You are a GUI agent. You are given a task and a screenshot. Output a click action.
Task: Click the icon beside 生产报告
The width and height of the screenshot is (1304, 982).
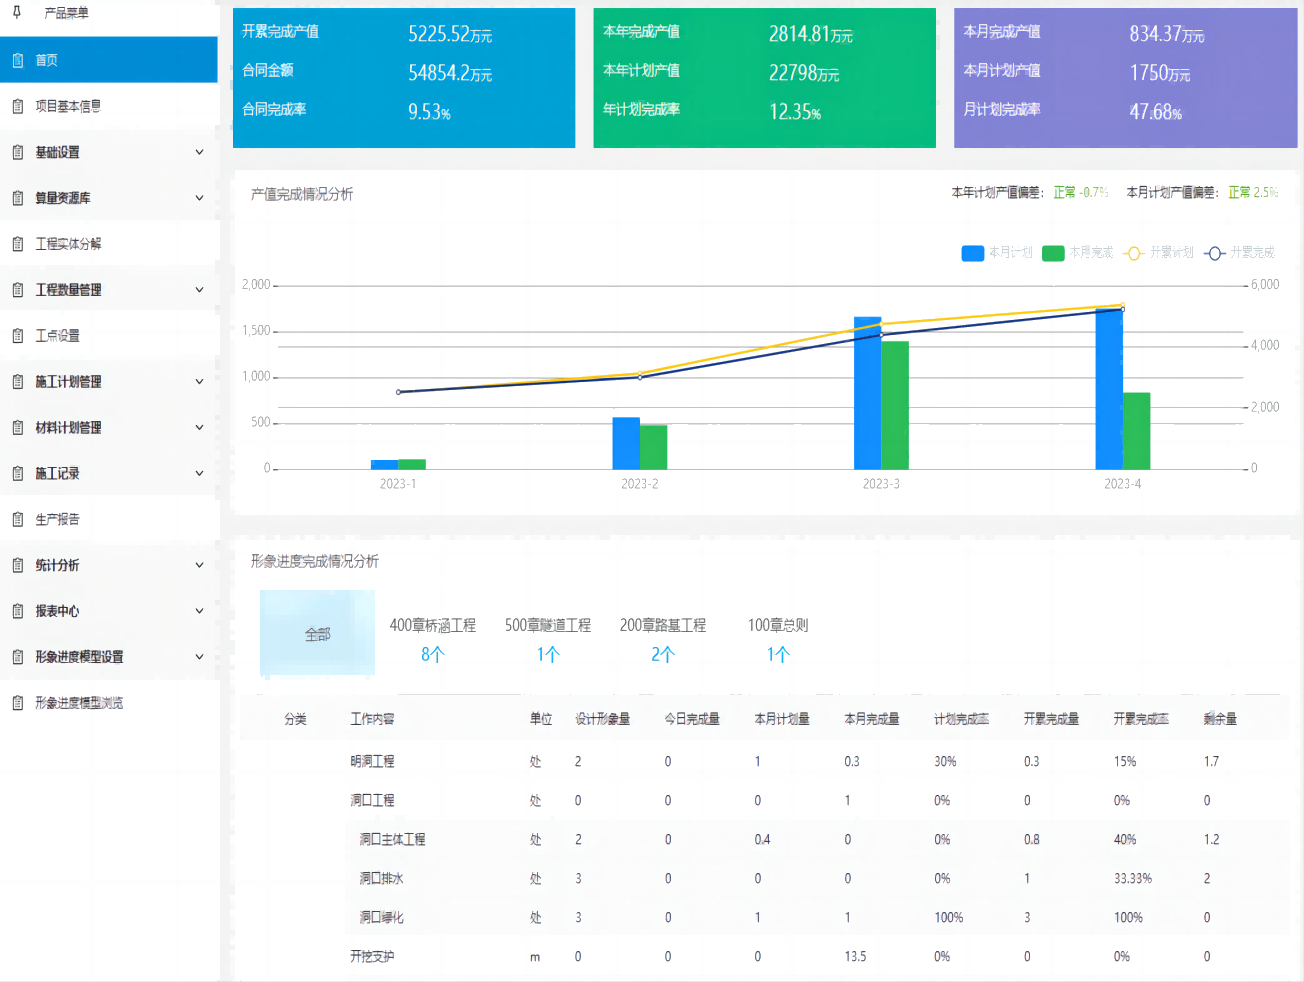(18, 519)
